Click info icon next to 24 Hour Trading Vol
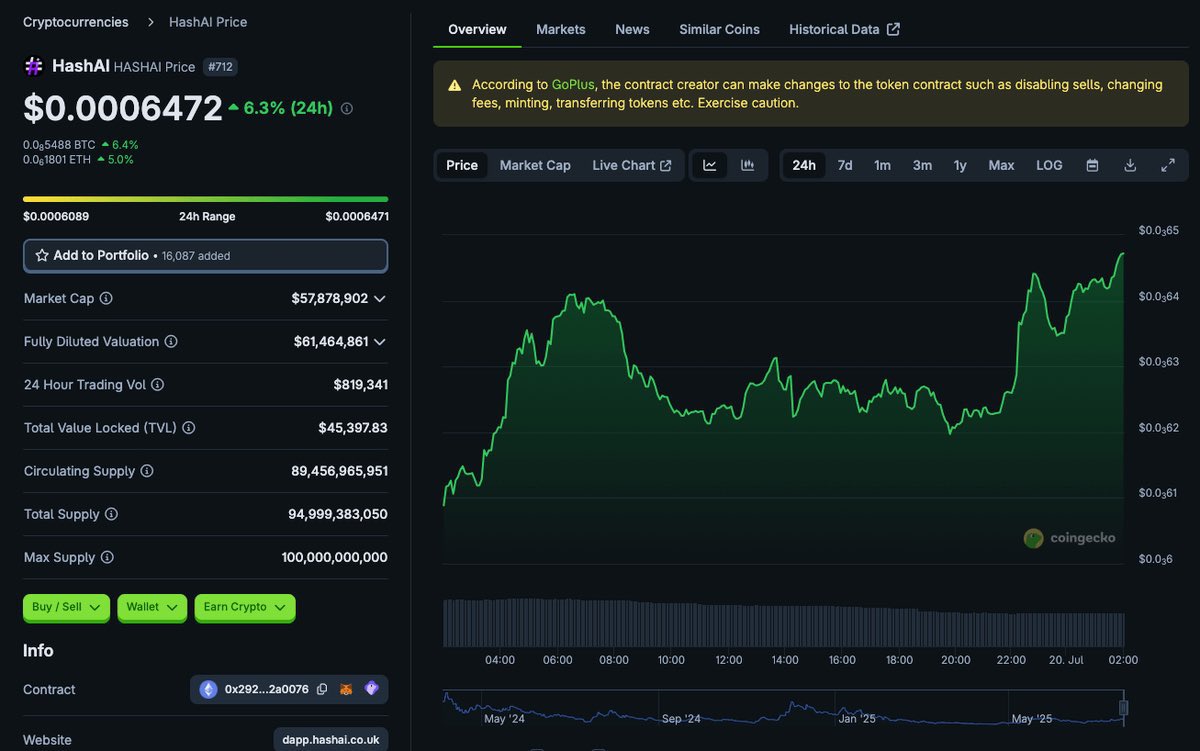 [x=157, y=384]
